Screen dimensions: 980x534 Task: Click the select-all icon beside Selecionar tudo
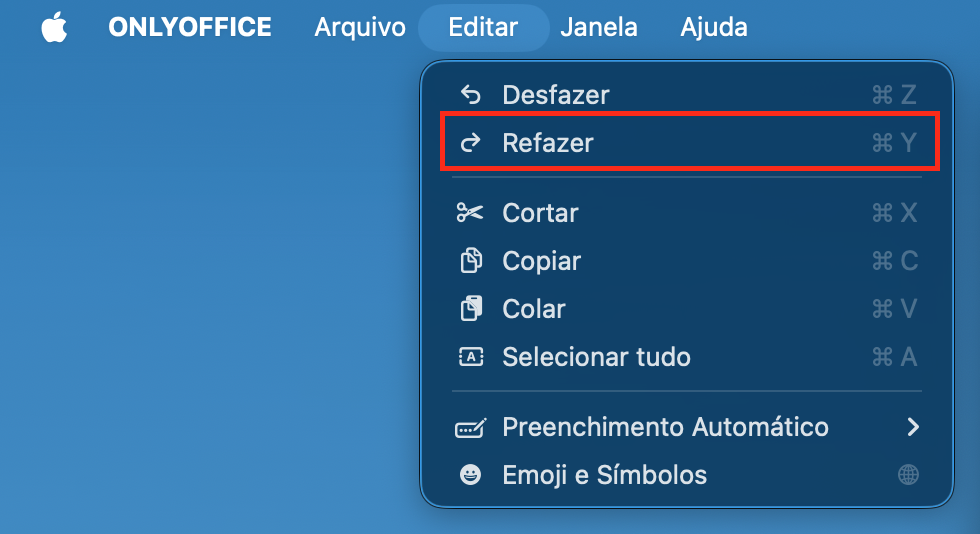(471, 356)
